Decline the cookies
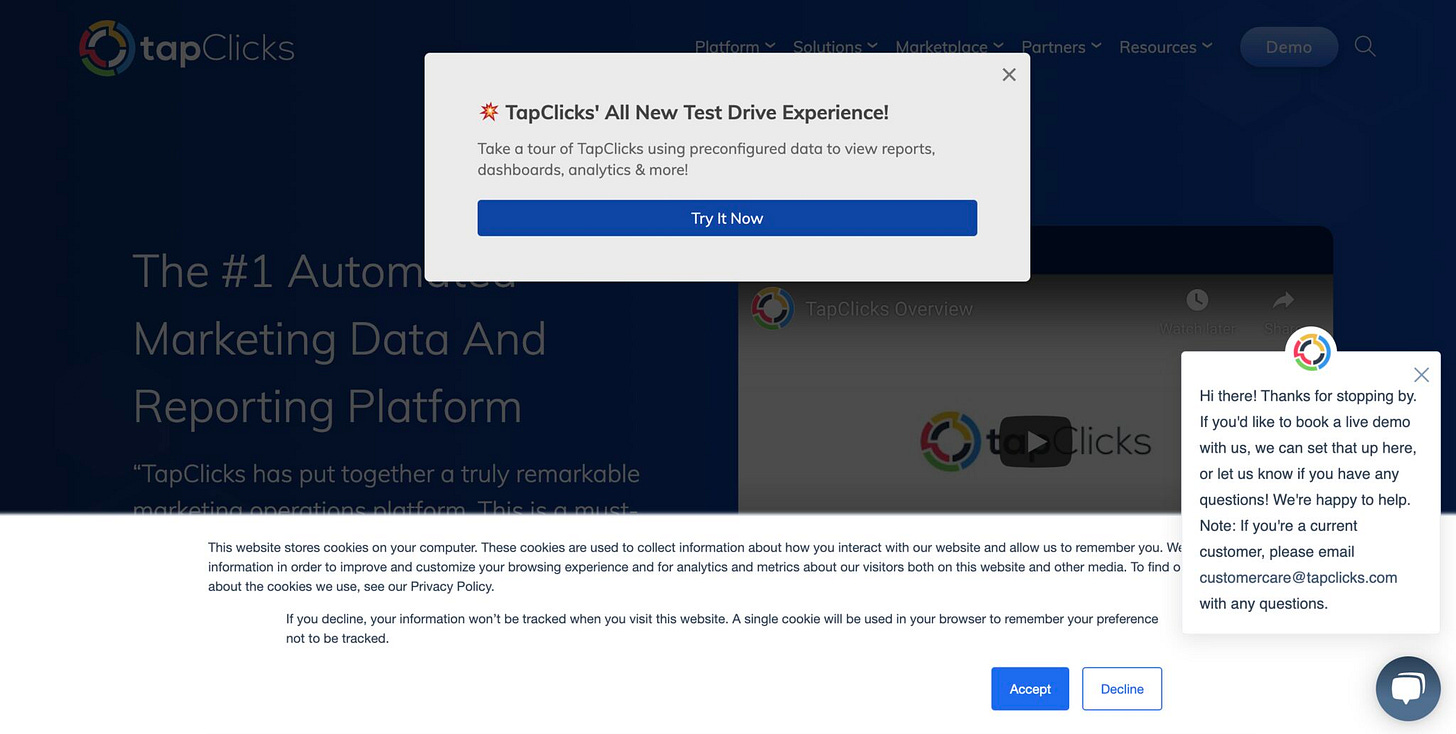1456x734 pixels. [1122, 689]
